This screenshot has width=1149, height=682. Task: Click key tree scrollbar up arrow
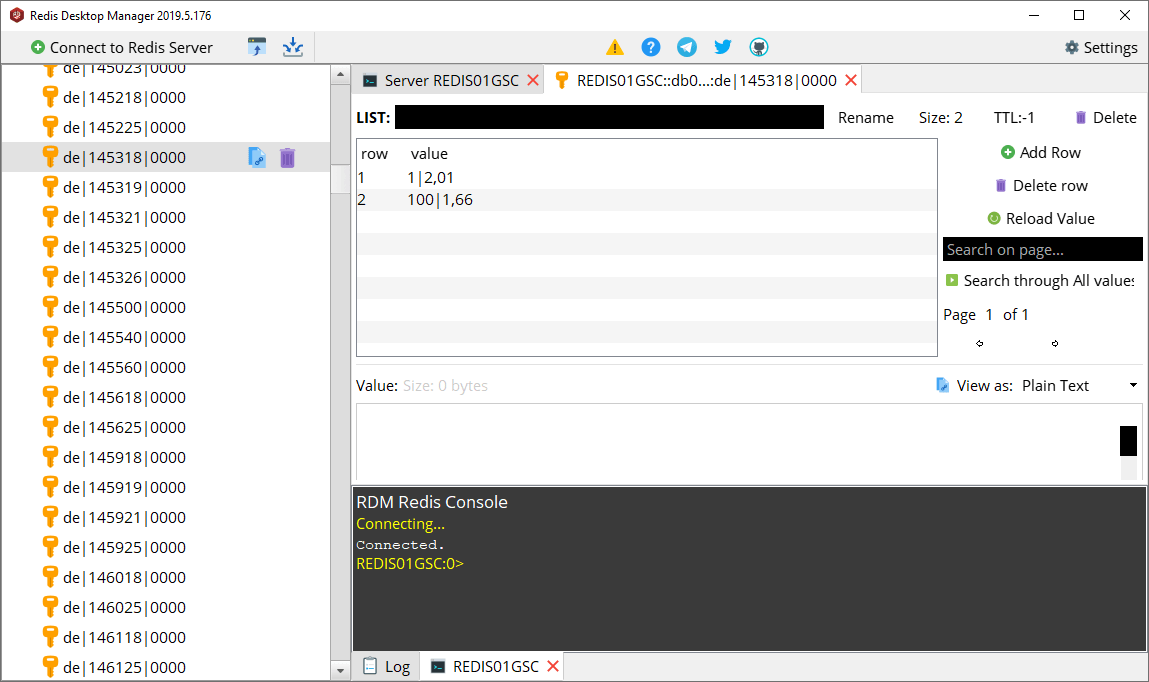(x=340, y=75)
